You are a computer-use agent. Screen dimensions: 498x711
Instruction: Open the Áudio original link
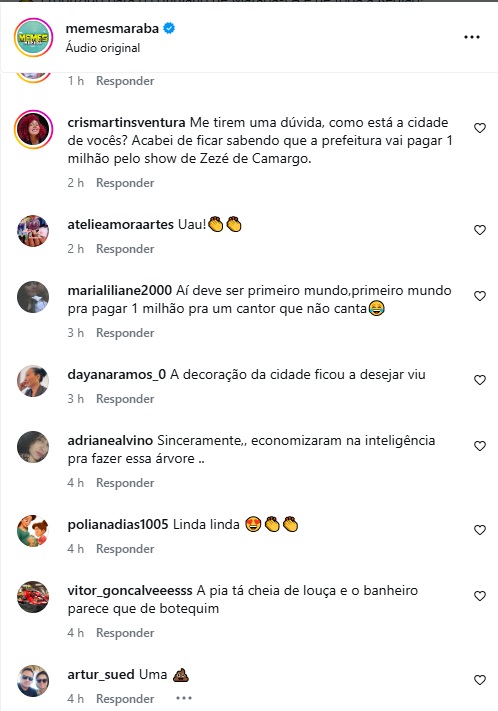(103, 48)
